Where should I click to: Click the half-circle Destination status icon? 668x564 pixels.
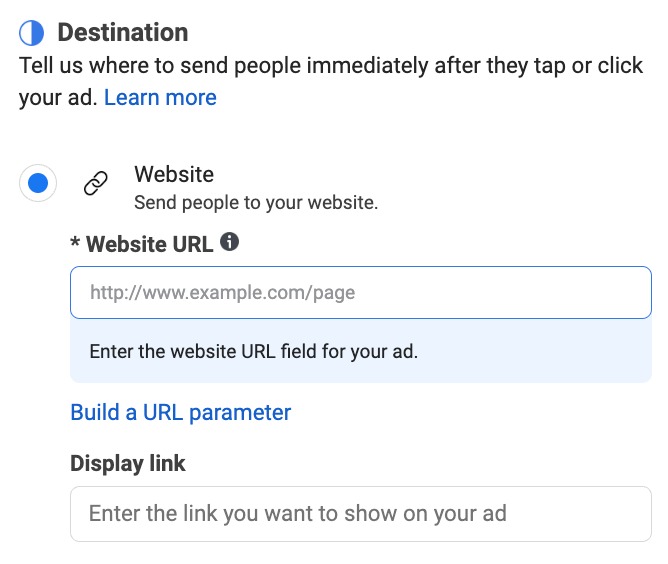32,33
